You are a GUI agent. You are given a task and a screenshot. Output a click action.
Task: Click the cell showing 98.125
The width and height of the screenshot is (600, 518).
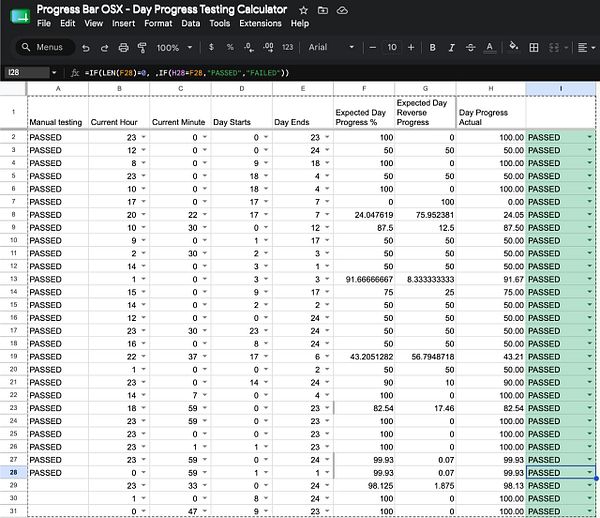[364, 485]
